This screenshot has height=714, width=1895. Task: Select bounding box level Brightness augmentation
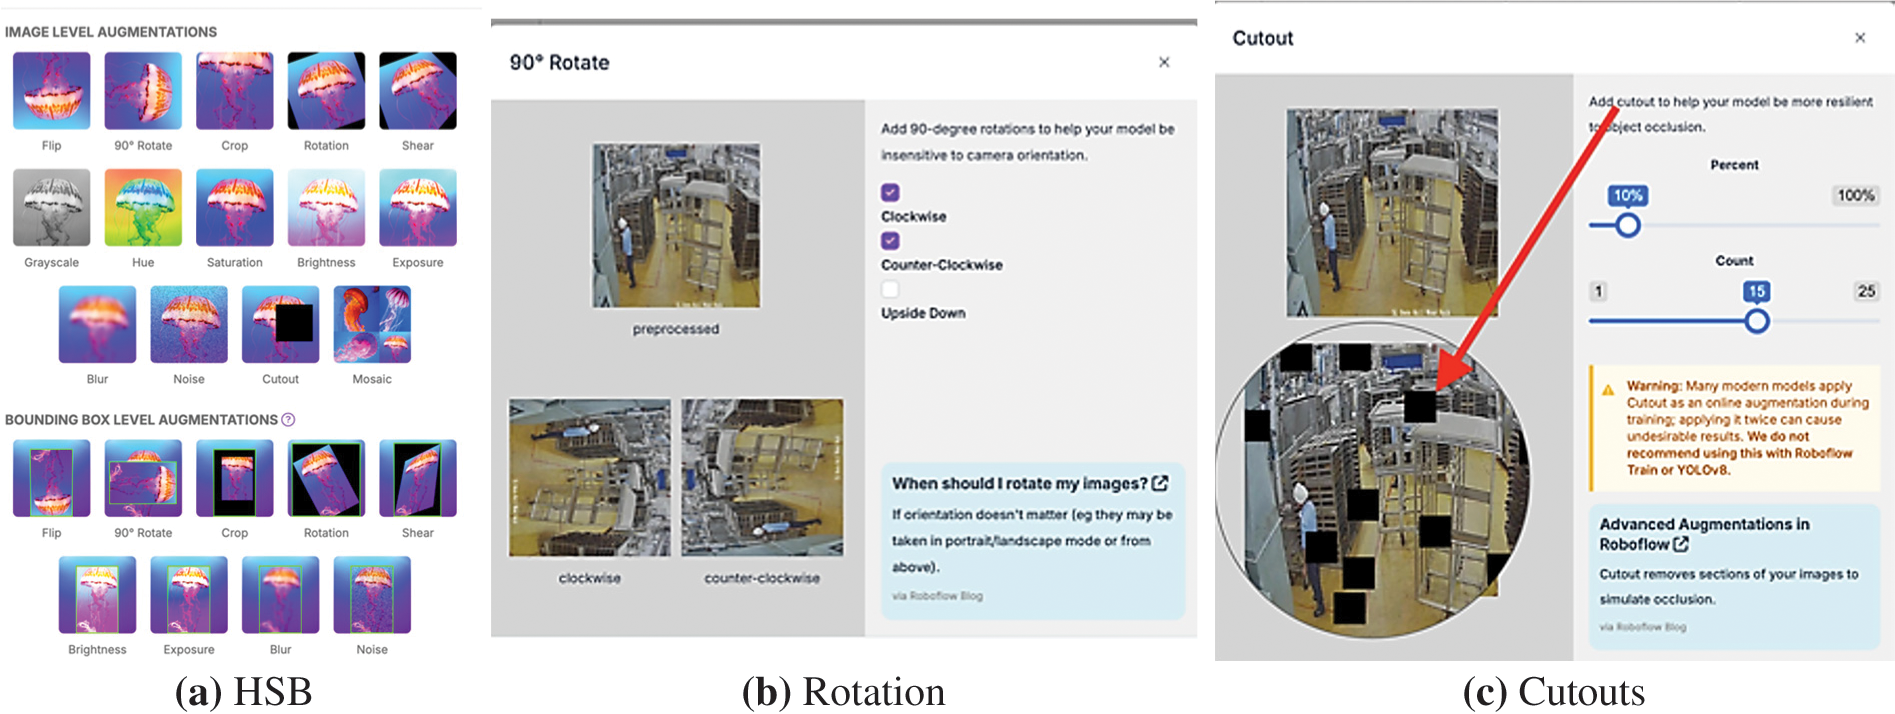pyautogui.click(x=97, y=595)
